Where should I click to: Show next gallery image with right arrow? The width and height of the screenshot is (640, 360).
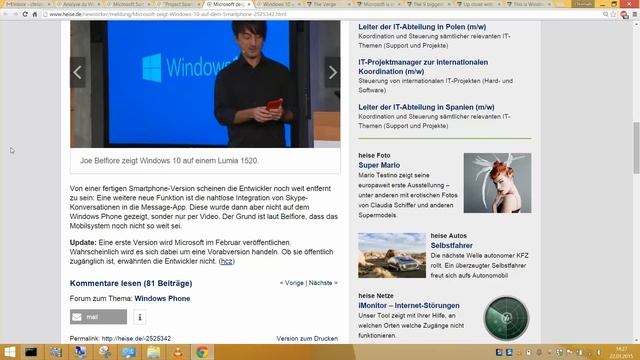(332, 73)
